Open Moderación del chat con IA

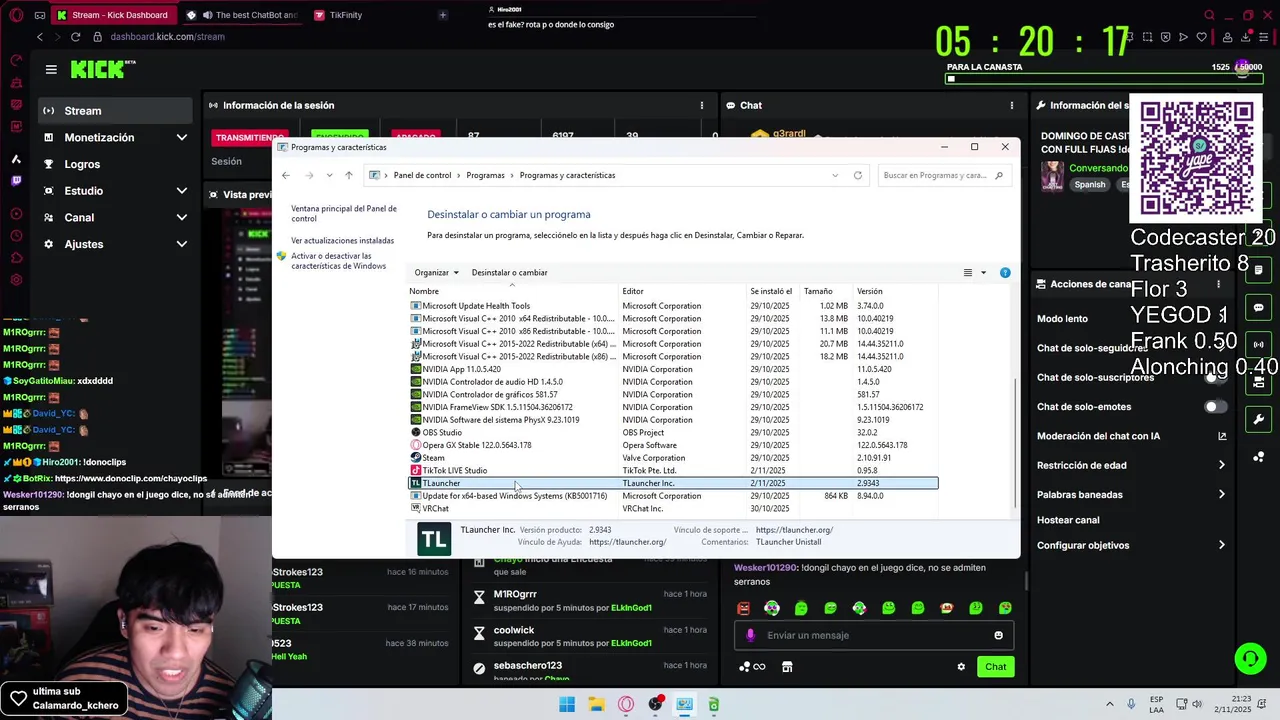coord(1131,436)
